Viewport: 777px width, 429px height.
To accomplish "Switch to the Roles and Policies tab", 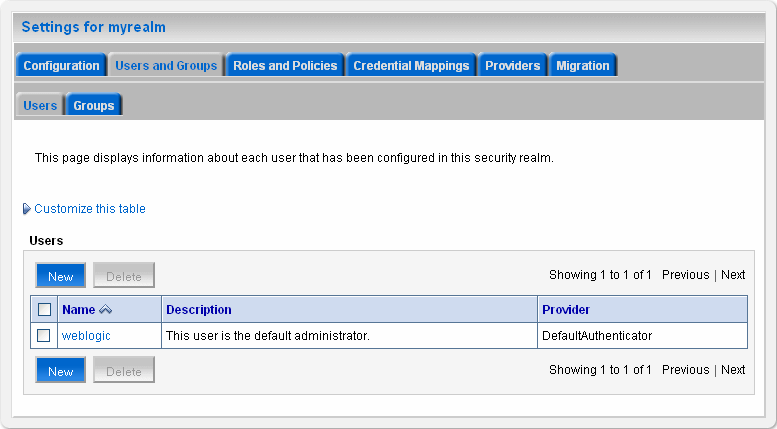I will click(285, 65).
